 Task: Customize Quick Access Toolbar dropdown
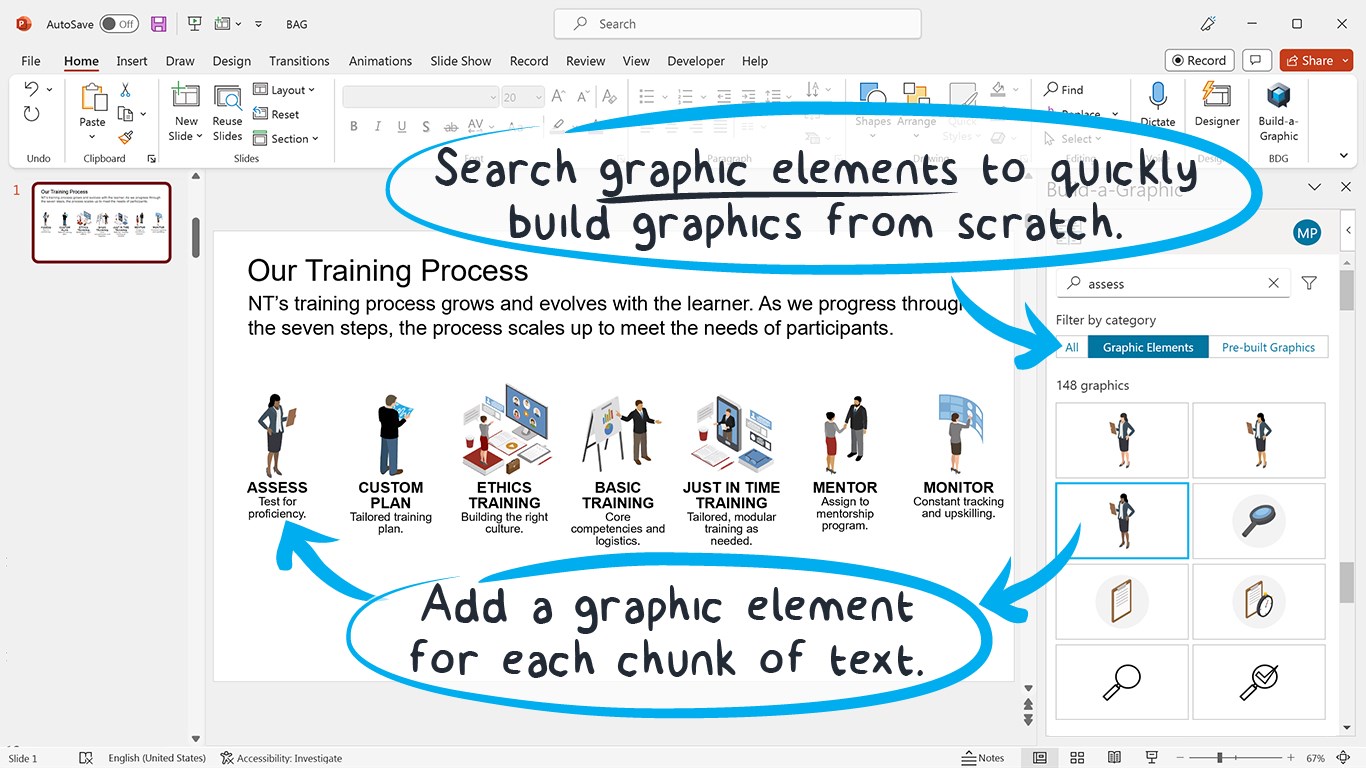259,24
